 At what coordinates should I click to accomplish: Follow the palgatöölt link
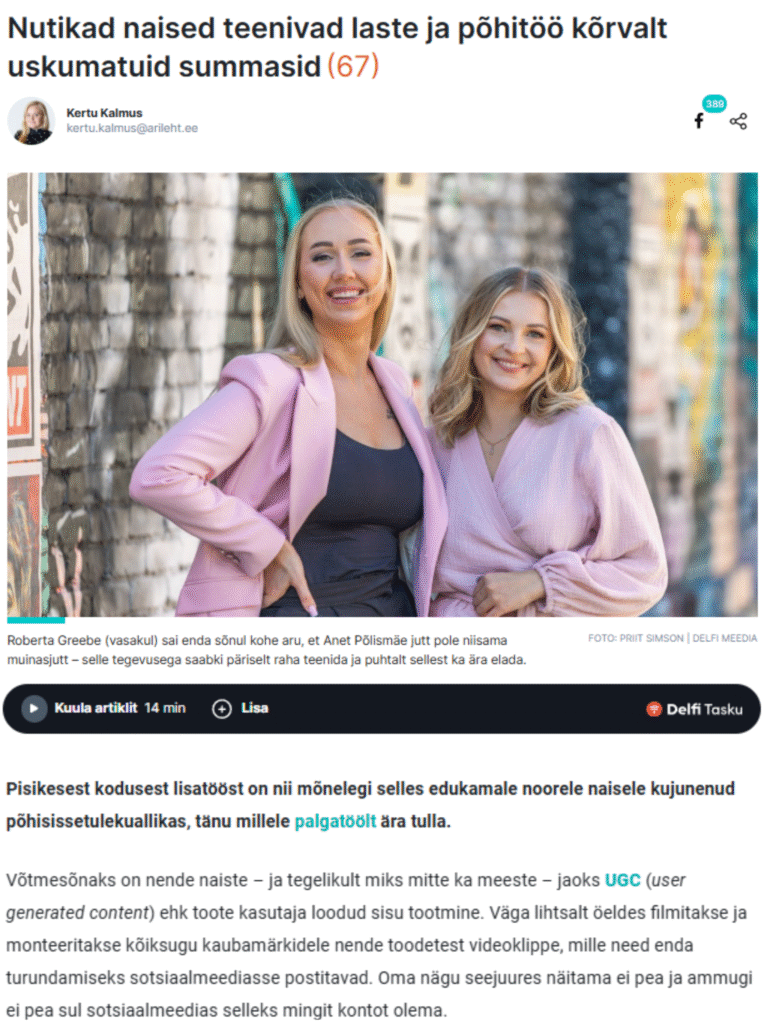click(x=335, y=821)
